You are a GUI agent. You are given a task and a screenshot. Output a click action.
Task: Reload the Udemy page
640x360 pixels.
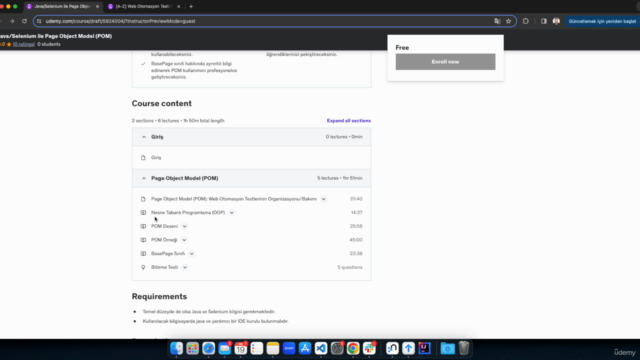(24, 21)
